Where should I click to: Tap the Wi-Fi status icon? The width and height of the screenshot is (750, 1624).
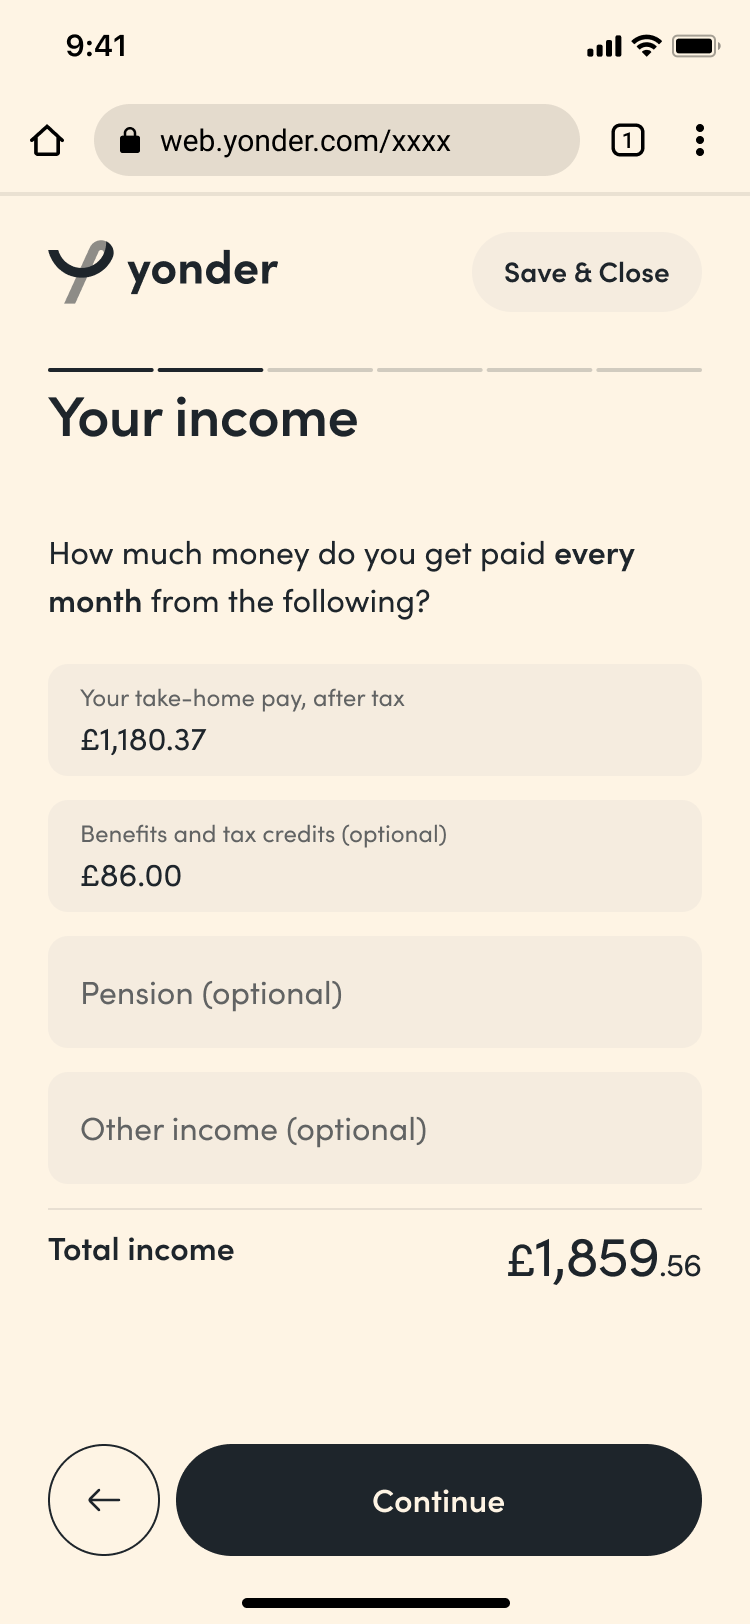(647, 46)
